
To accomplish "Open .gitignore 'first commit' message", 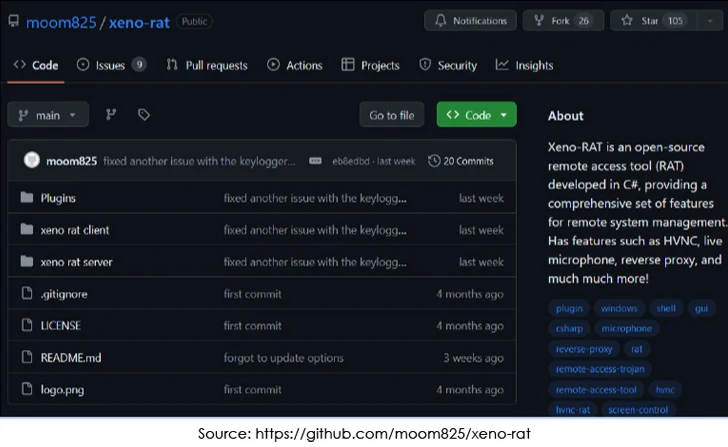I will click(x=253, y=294).
